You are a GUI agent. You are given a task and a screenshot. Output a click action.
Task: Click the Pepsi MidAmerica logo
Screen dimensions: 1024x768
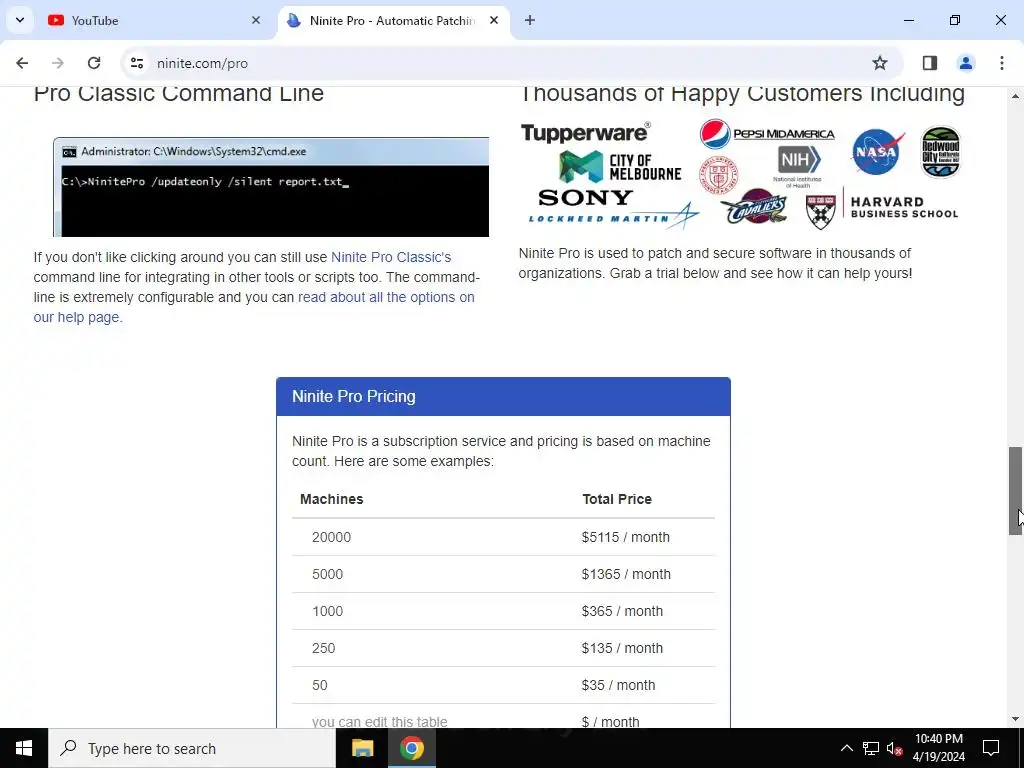point(767,134)
